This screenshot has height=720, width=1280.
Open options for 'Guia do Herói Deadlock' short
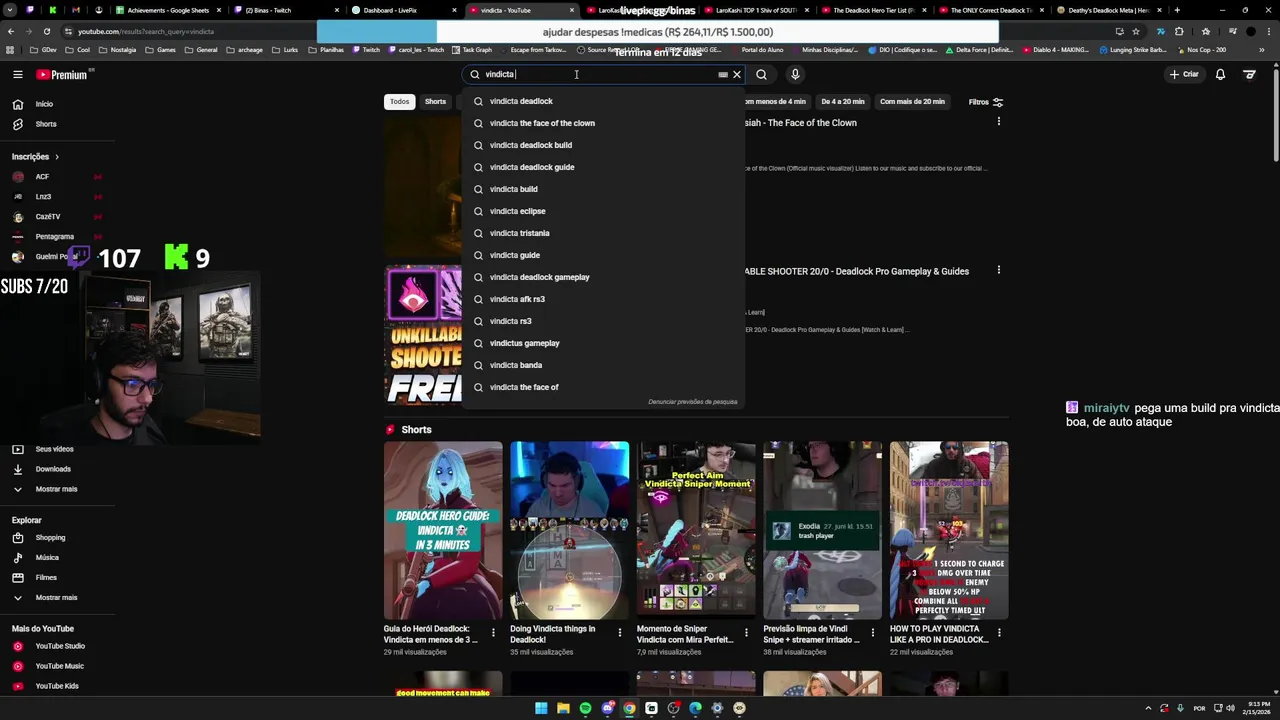click(493, 633)
